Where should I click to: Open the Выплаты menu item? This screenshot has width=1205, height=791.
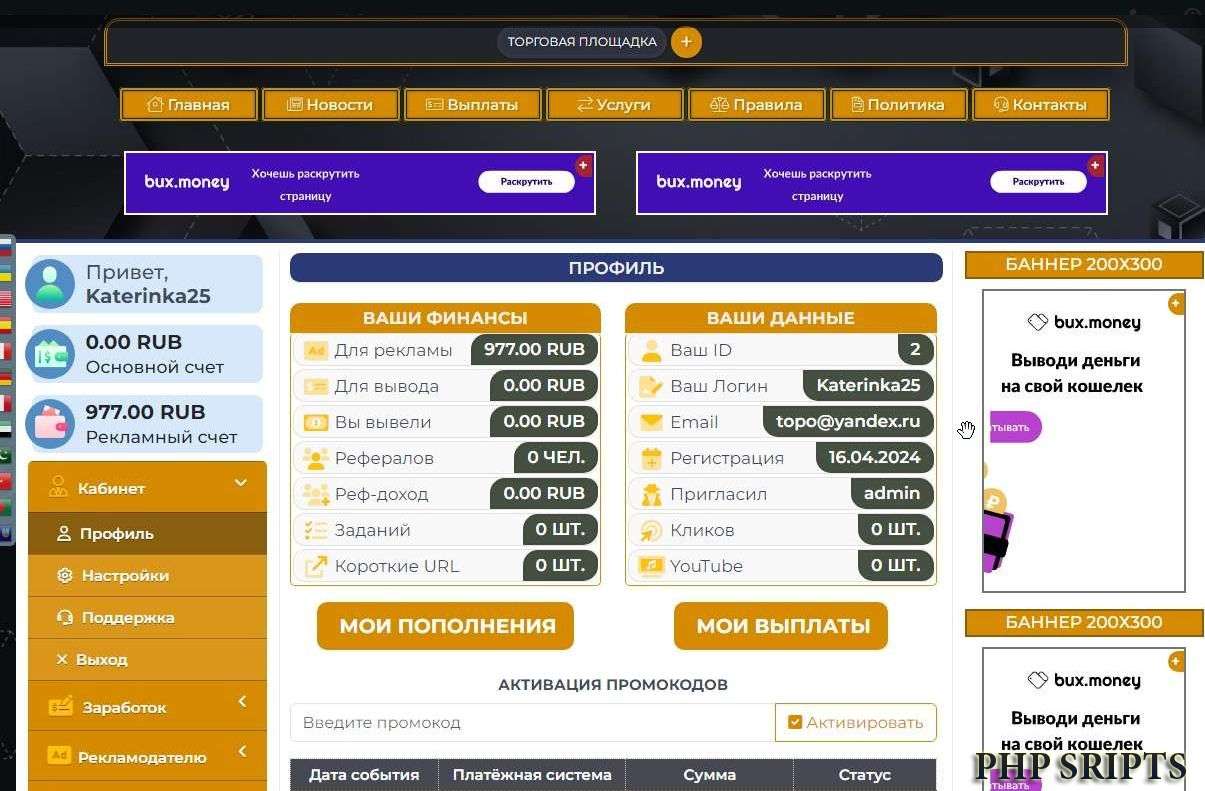pyautogui.click(x=472, y=105)
